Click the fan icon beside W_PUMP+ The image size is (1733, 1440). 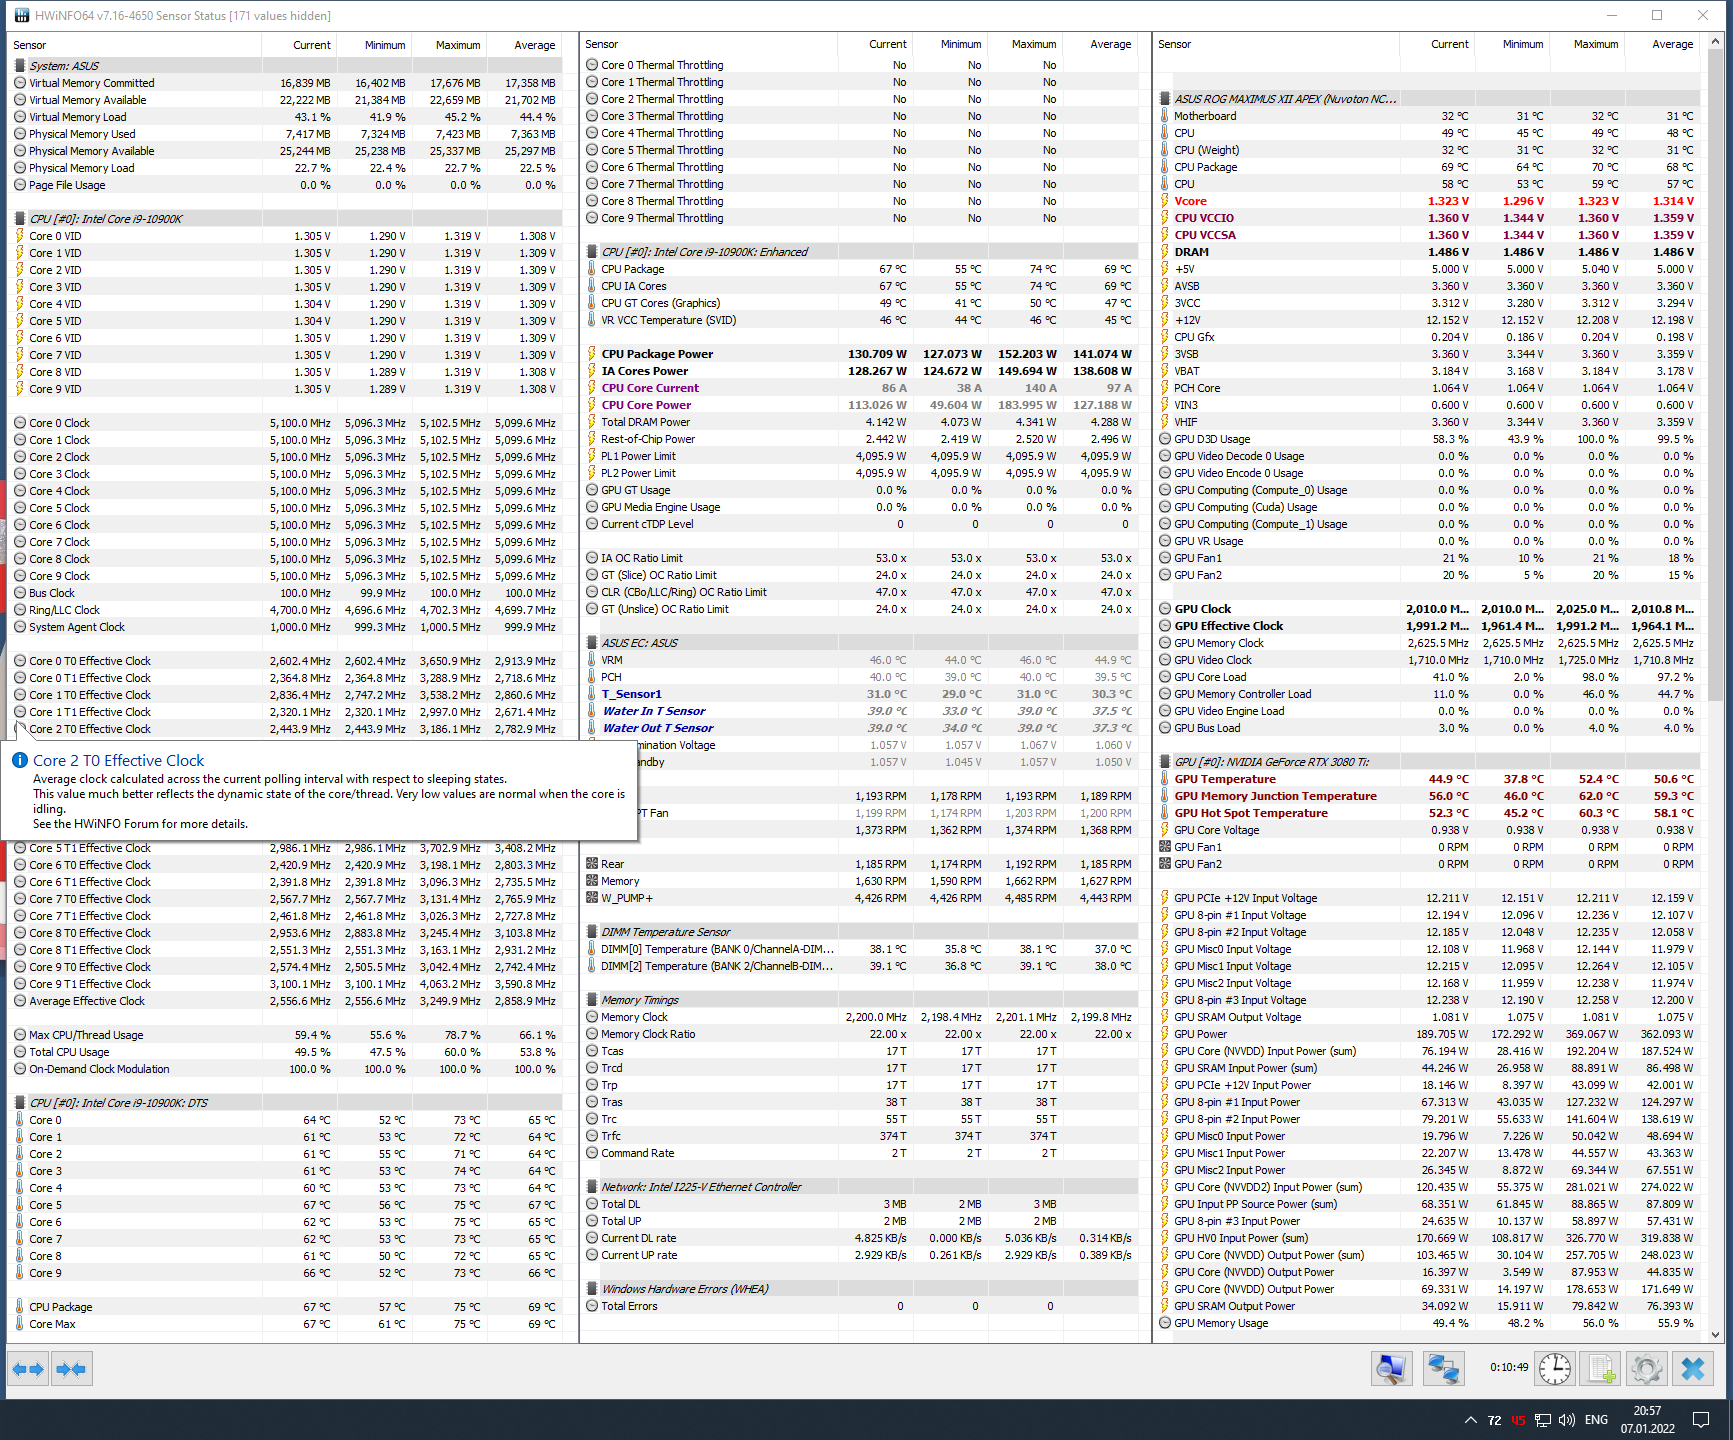[592, 898]
